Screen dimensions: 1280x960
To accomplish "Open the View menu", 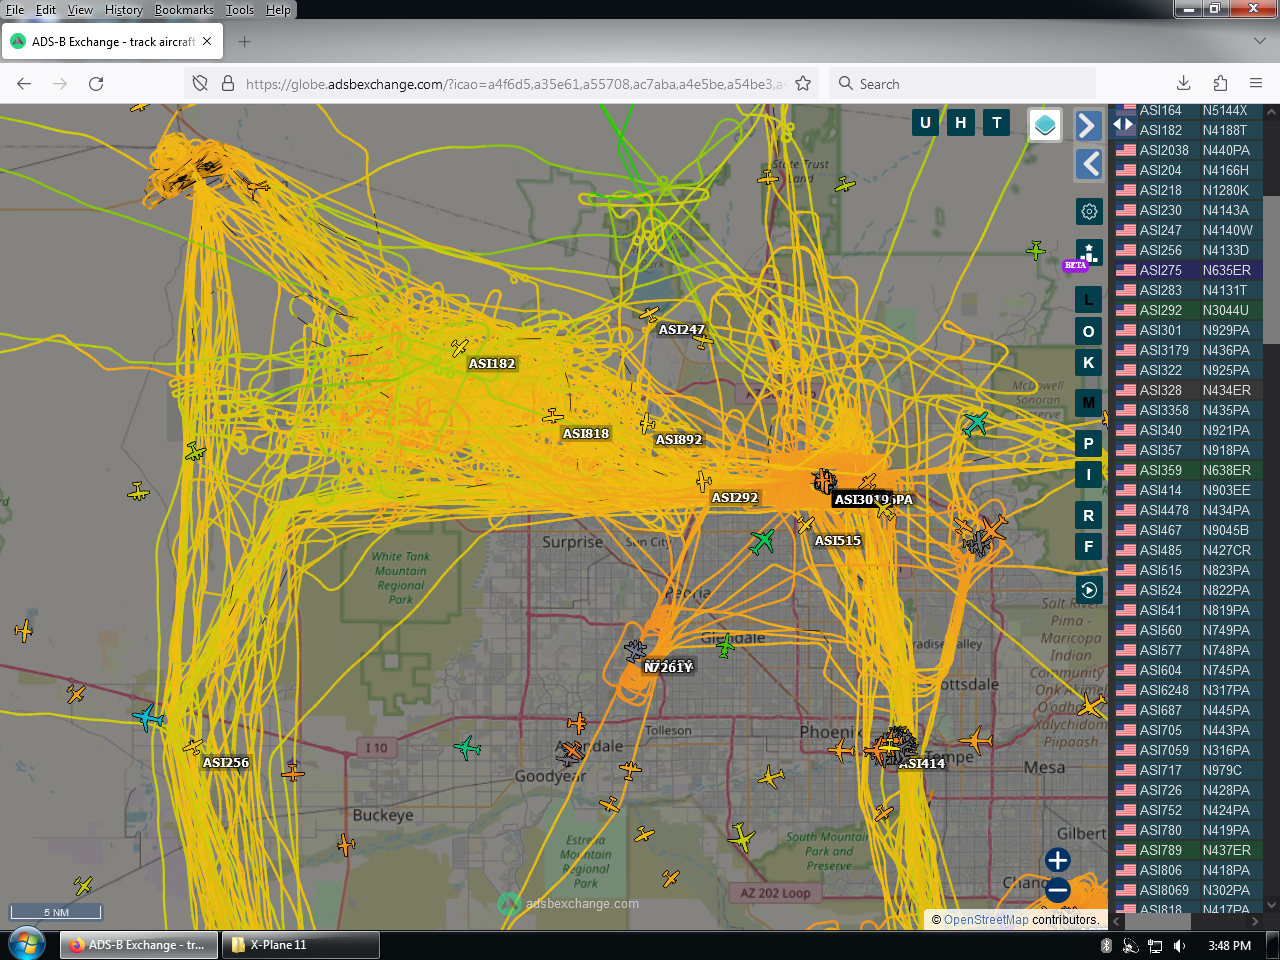I will point(80,10).
